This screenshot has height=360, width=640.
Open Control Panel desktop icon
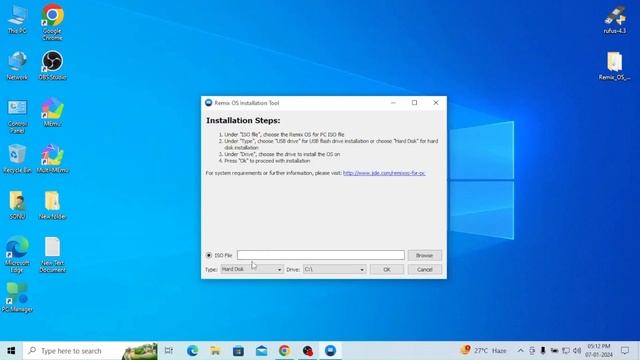[x=17, y=117]
